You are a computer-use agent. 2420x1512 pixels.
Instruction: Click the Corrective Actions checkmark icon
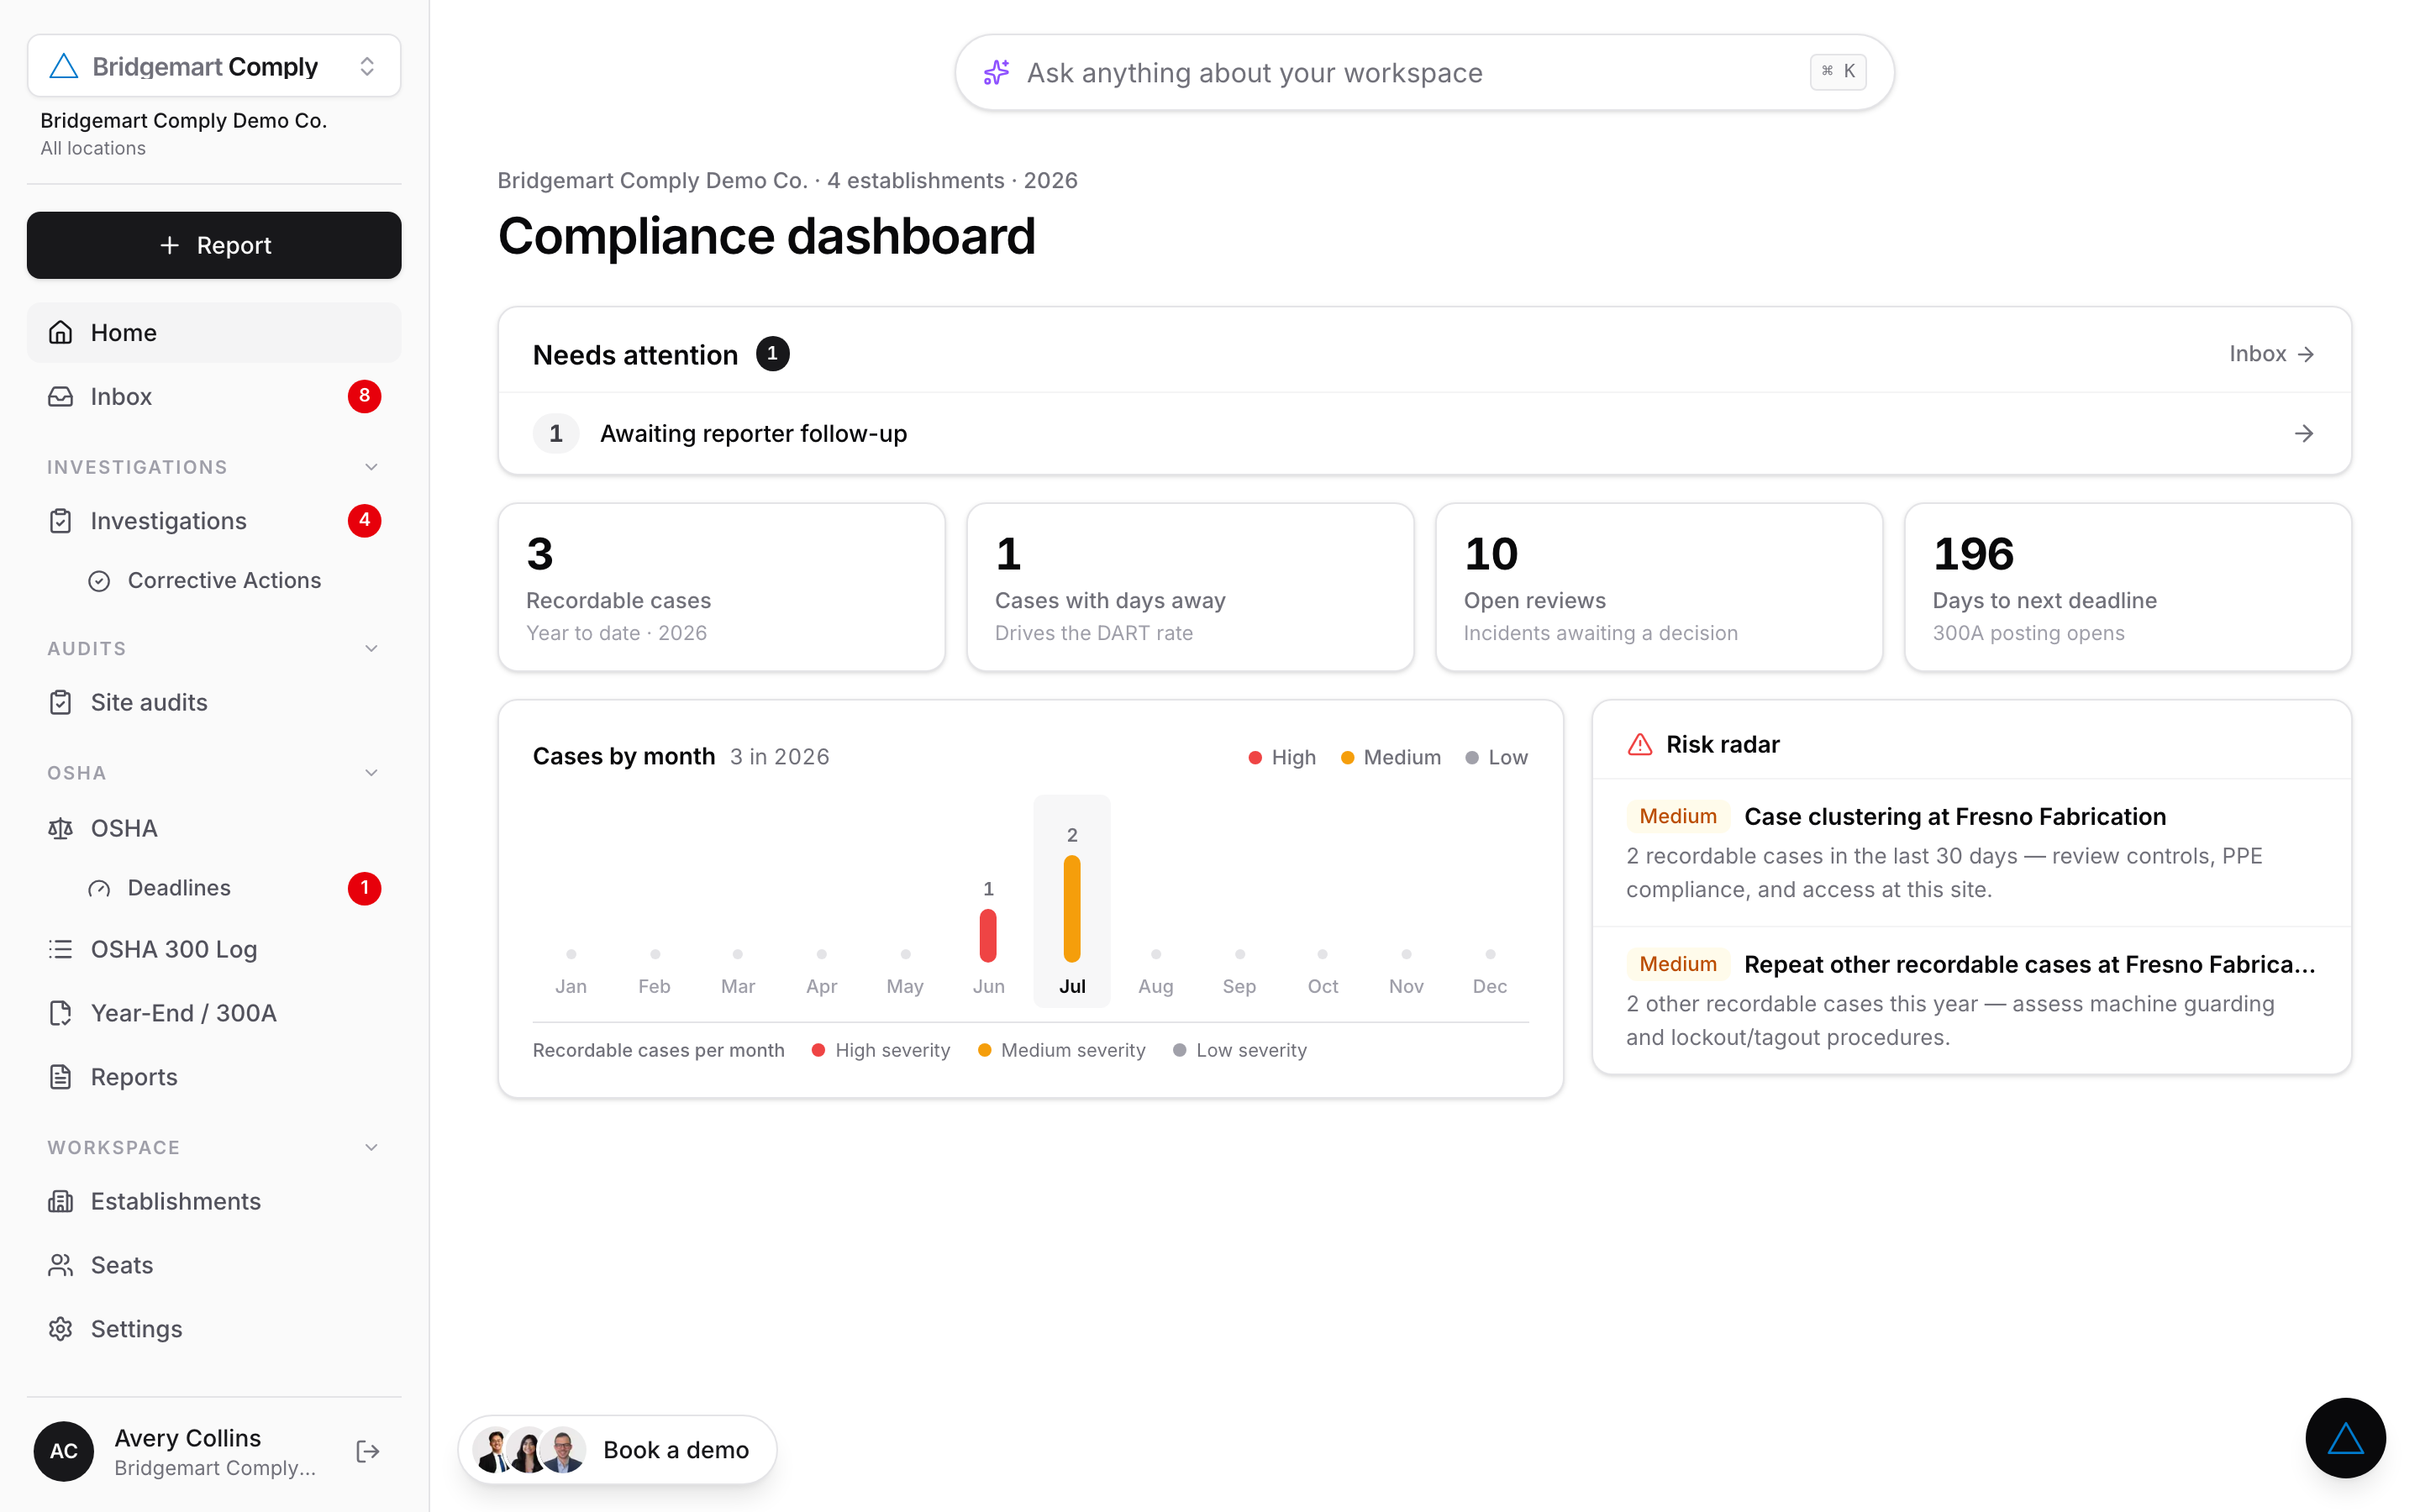tap(99, 581)
